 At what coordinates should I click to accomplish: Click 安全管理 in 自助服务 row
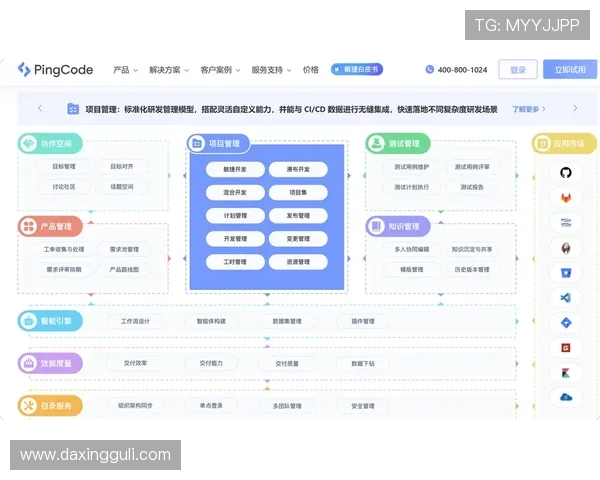coord(363,406)
